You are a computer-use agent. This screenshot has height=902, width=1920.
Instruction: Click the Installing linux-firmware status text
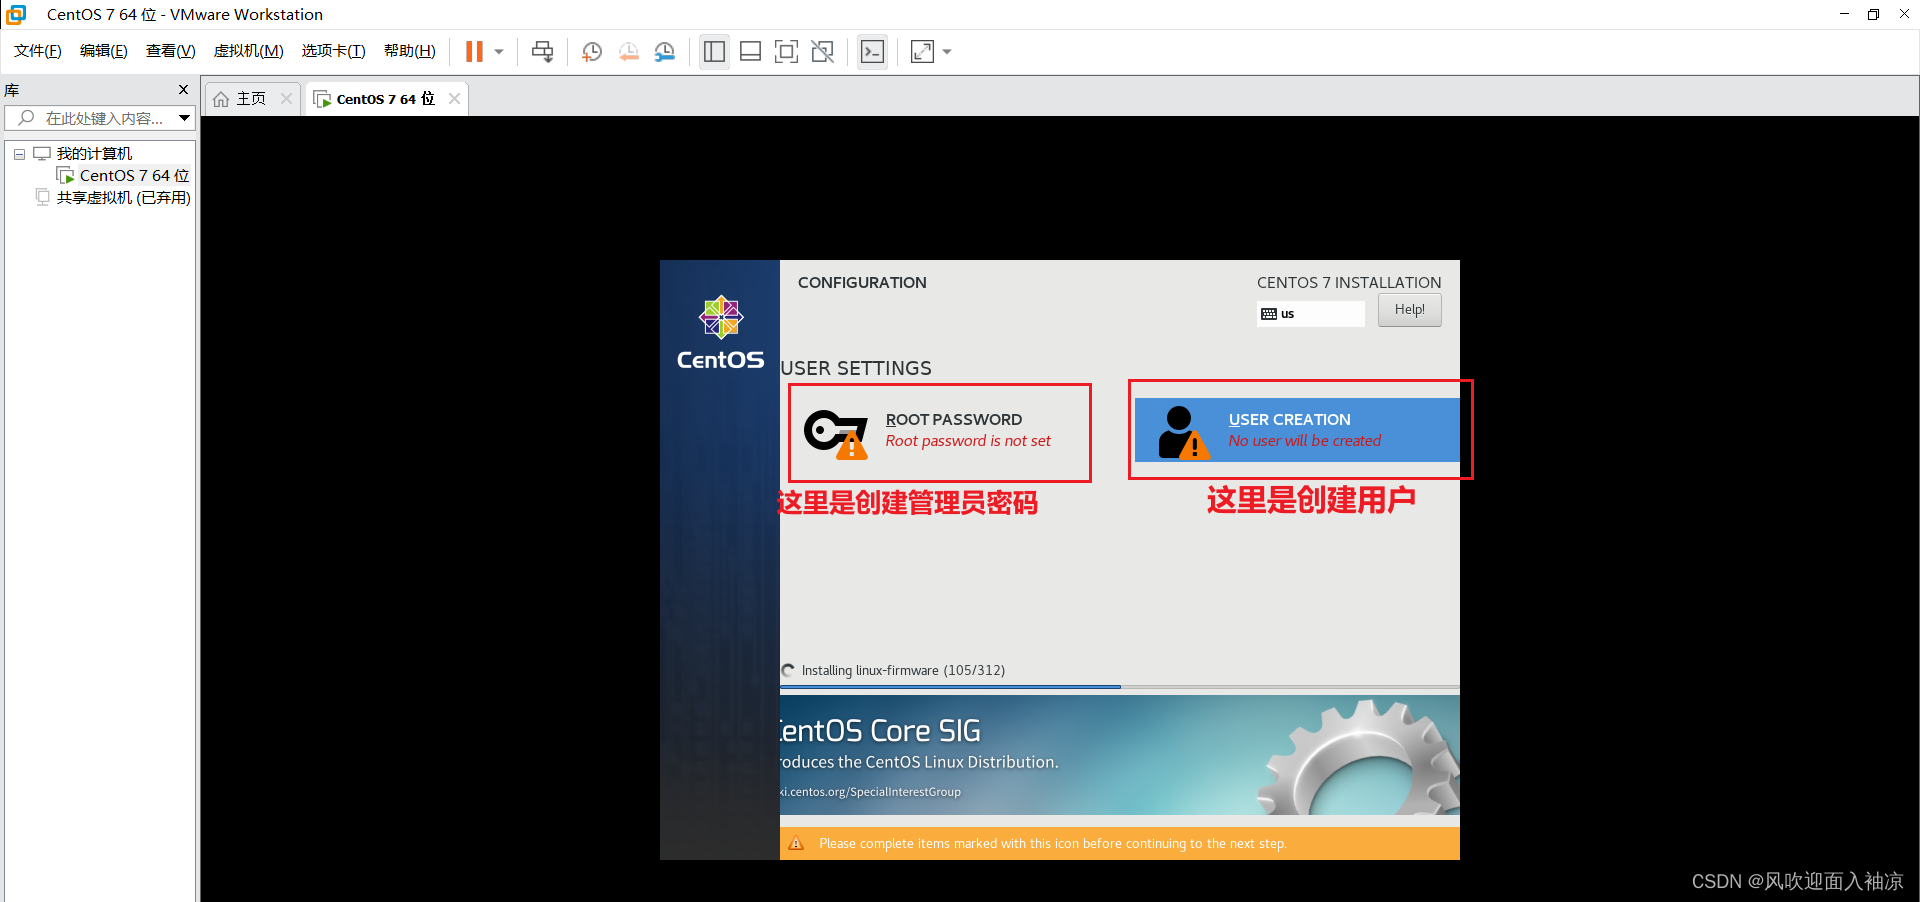(x=903, y=670)
